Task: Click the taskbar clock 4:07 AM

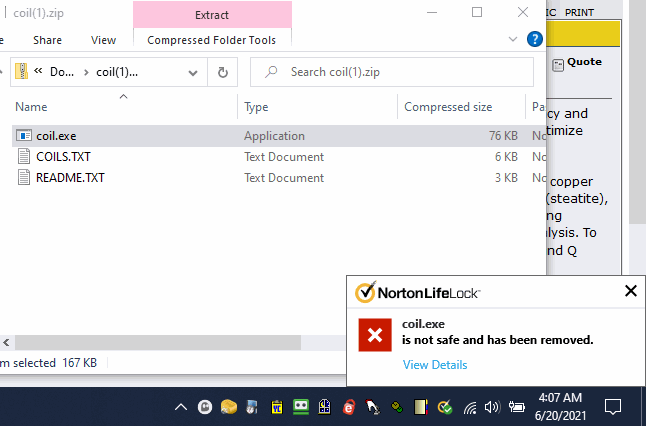Action: point(560,398)
